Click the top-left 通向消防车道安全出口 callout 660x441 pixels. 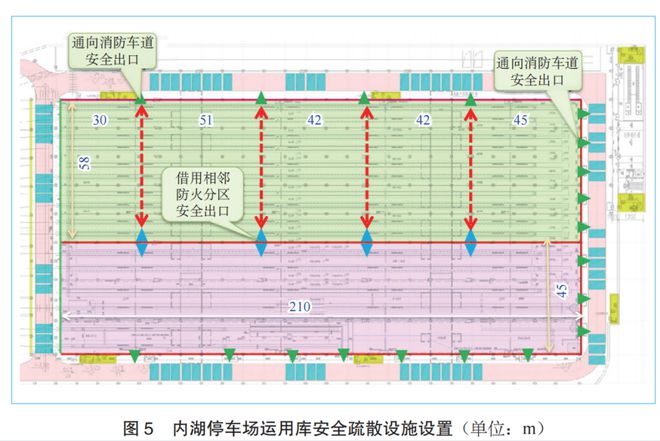pos(112,51)
